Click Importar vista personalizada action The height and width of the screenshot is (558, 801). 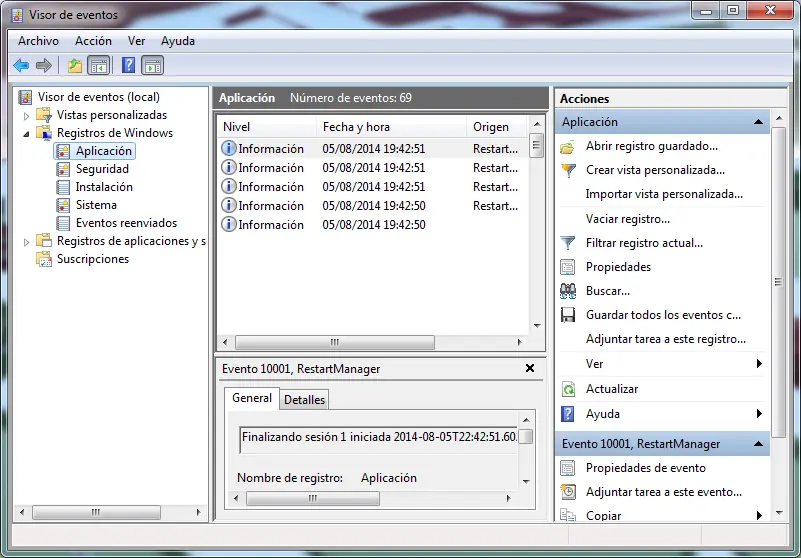tap(664, 194)
